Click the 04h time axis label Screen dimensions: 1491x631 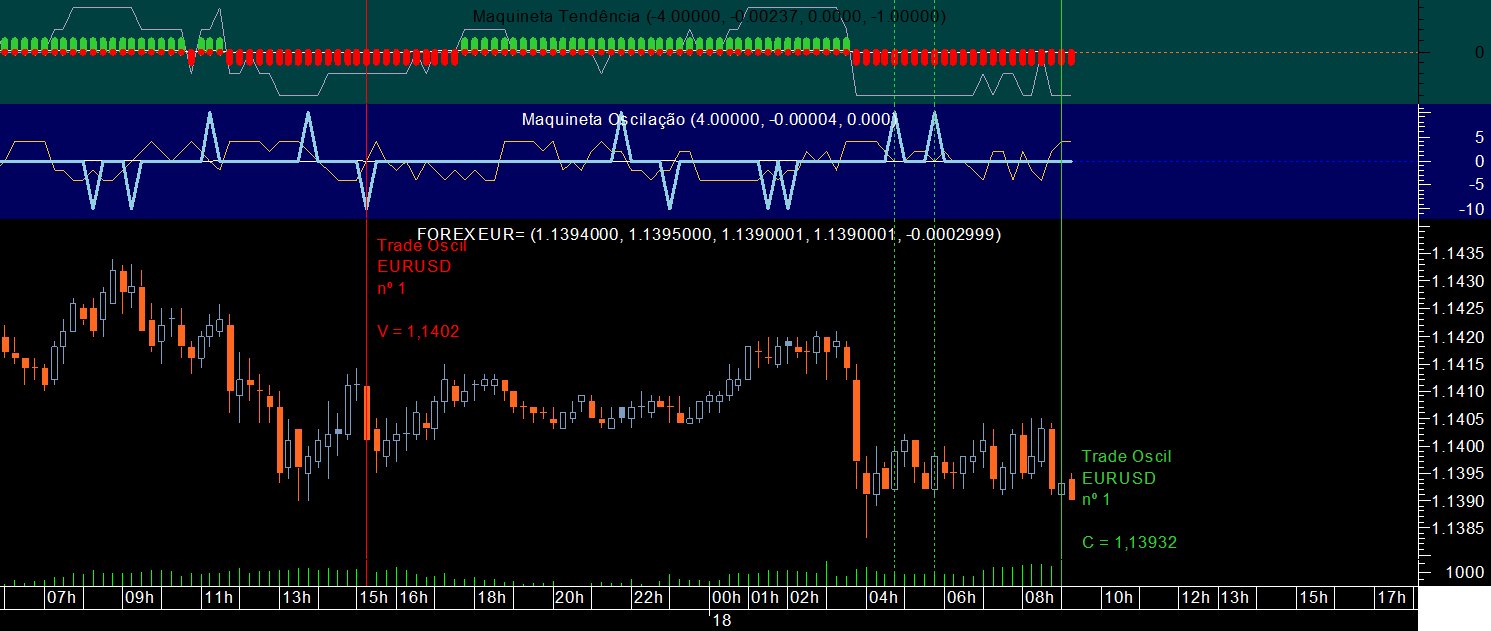882,597
